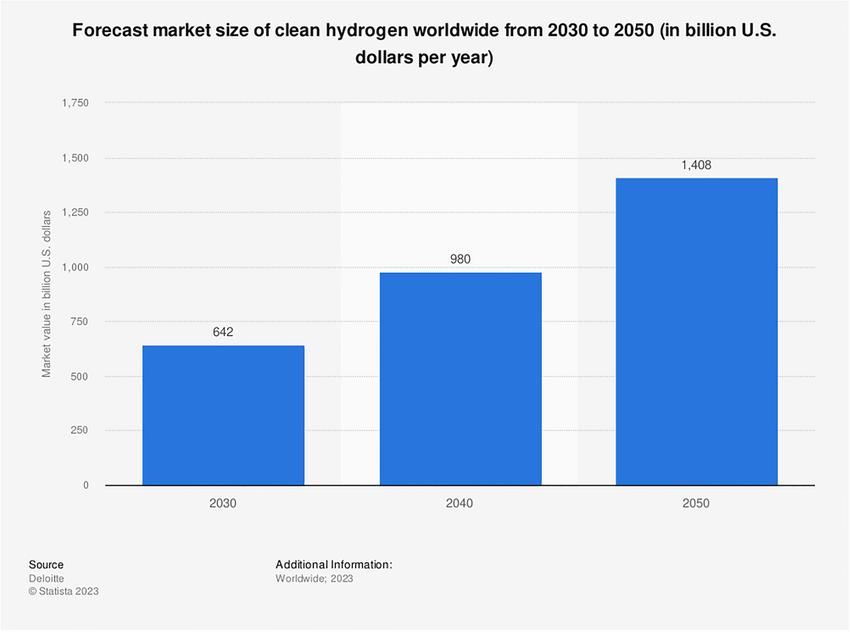Screen dimensions: 850x632
Task: Select the 980 value label
Action: pyautogui.click(x=460, y=259)
